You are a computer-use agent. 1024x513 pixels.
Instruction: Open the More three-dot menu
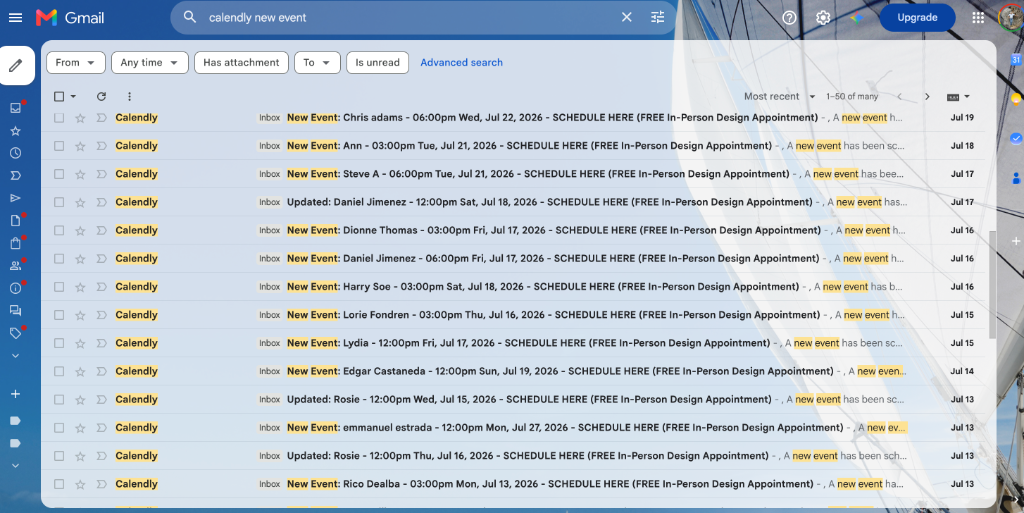click(x=129, y=97)
